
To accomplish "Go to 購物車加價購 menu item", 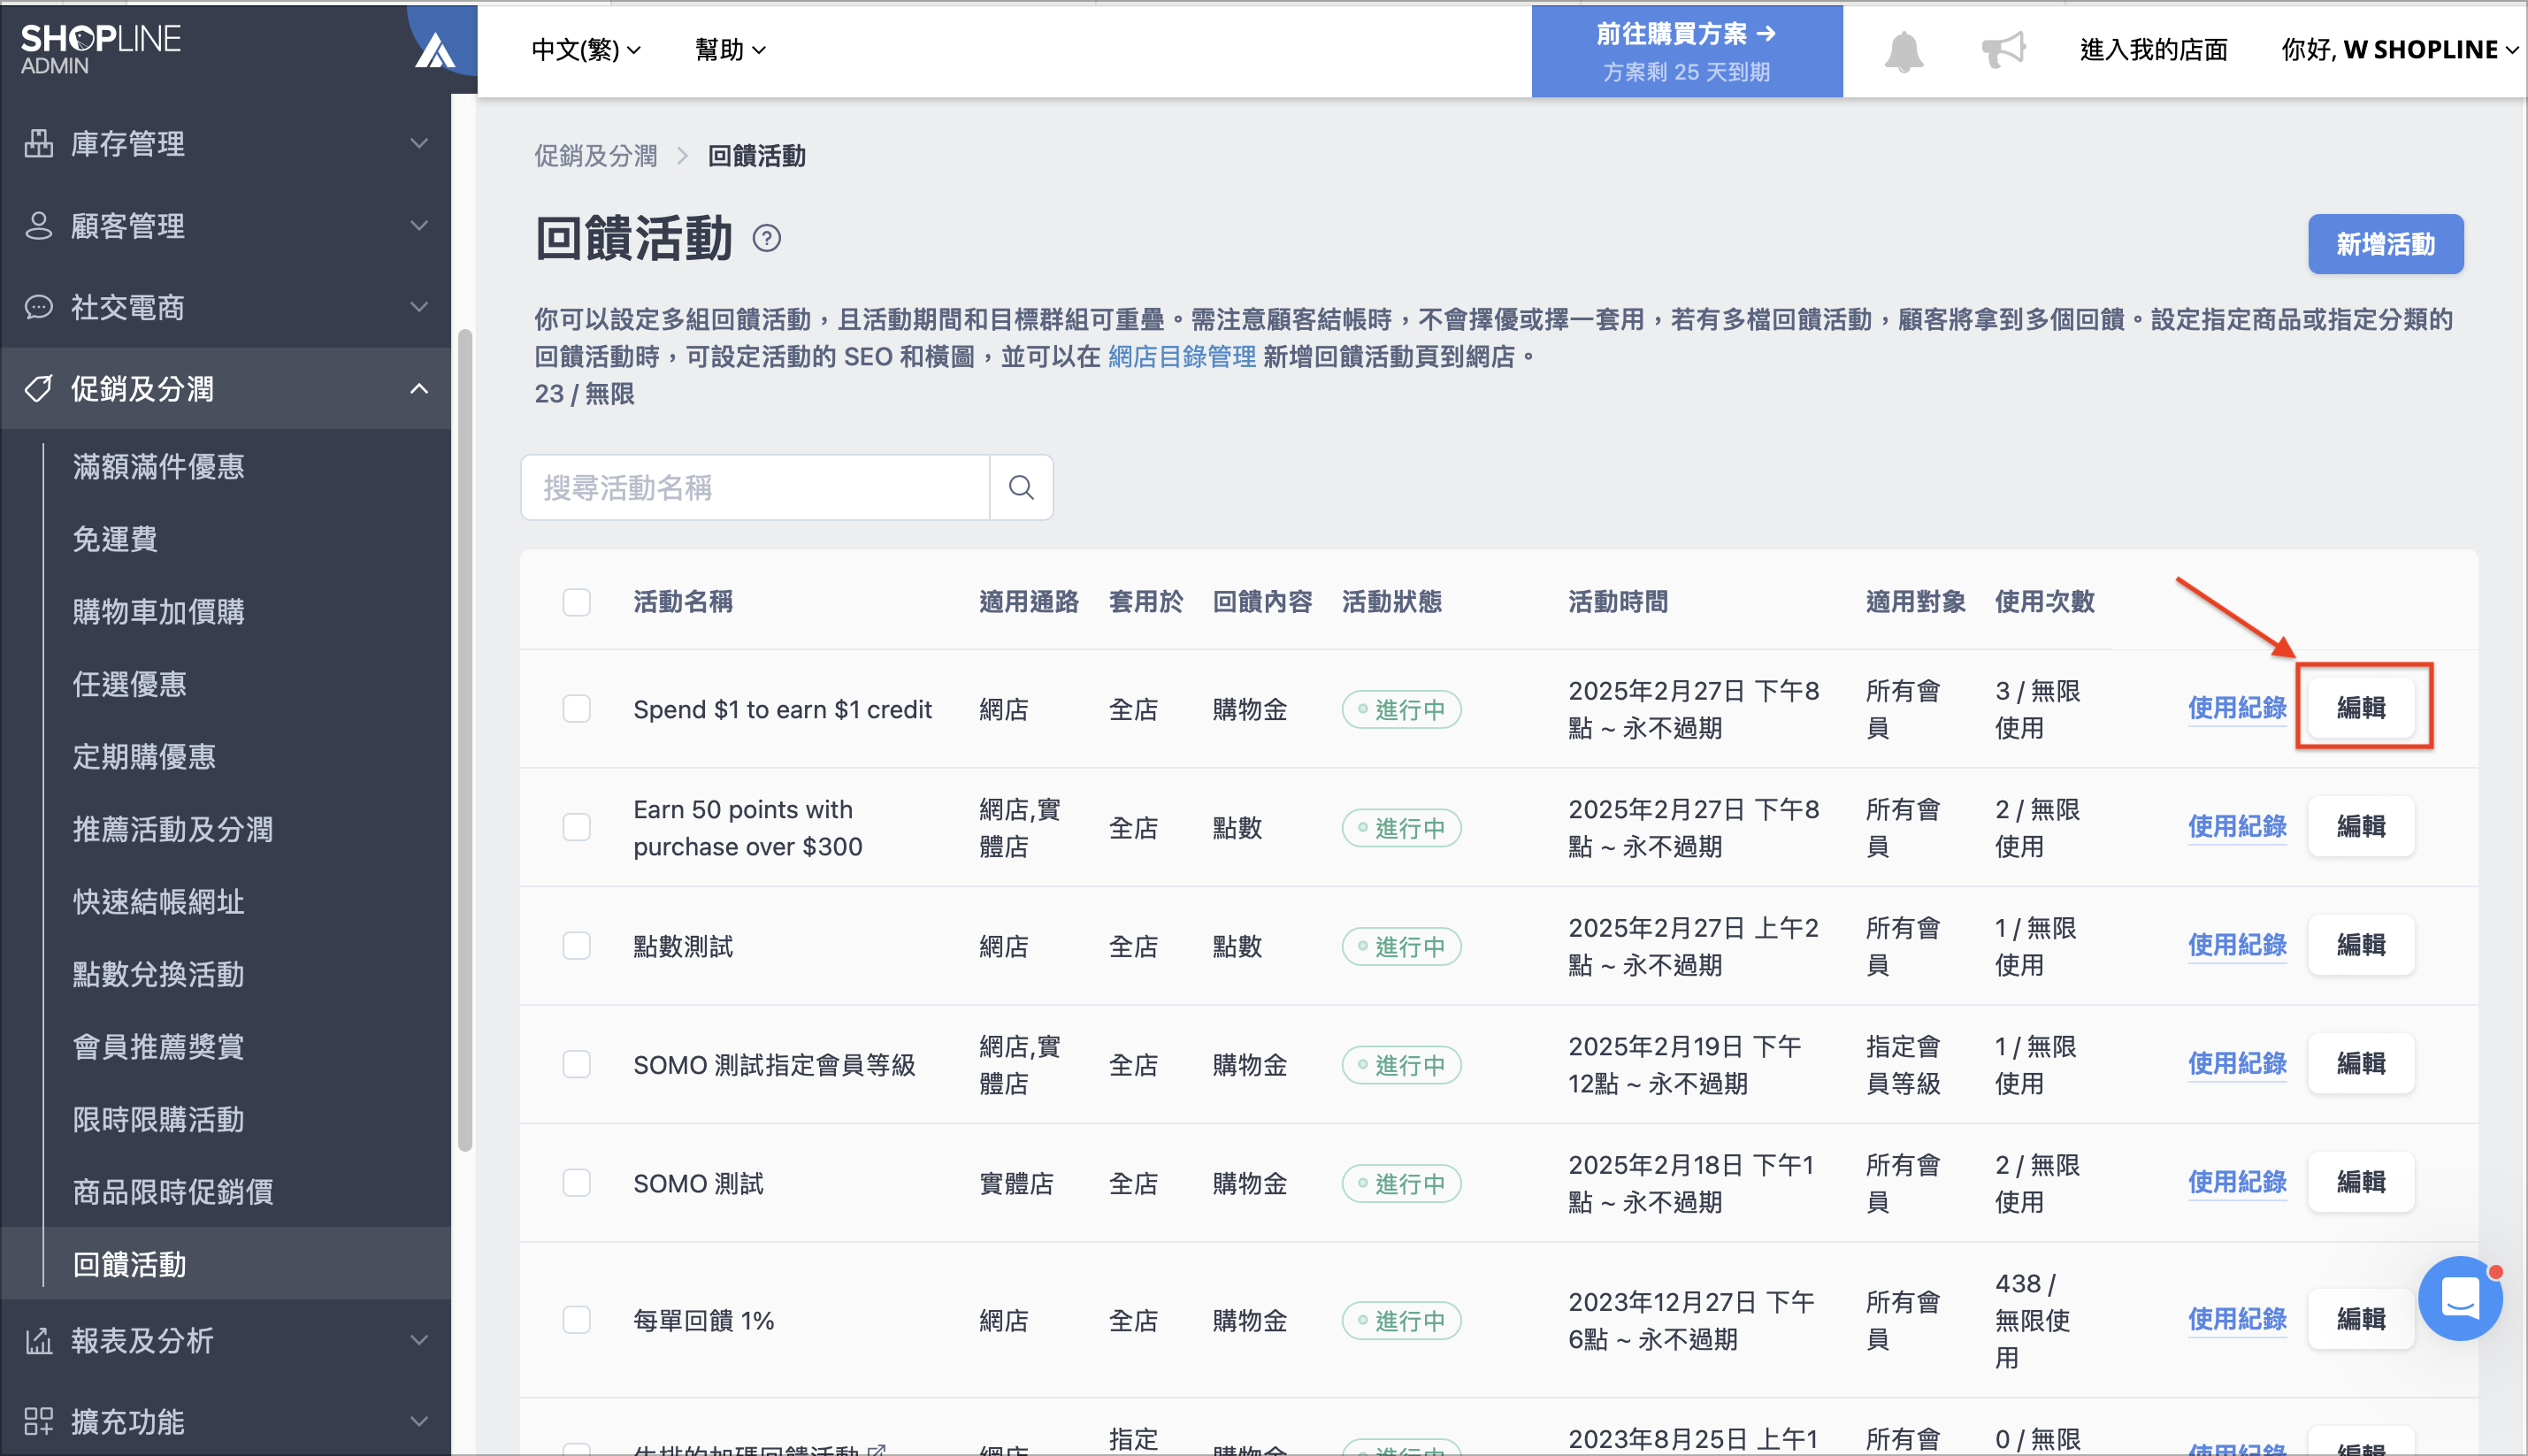I will coord(158,611).
